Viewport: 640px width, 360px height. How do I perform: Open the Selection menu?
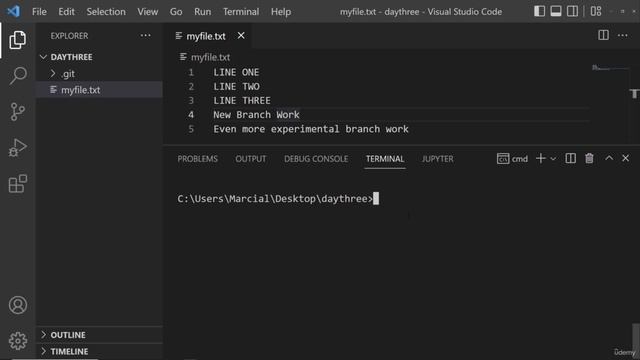[x=106, y=11]
